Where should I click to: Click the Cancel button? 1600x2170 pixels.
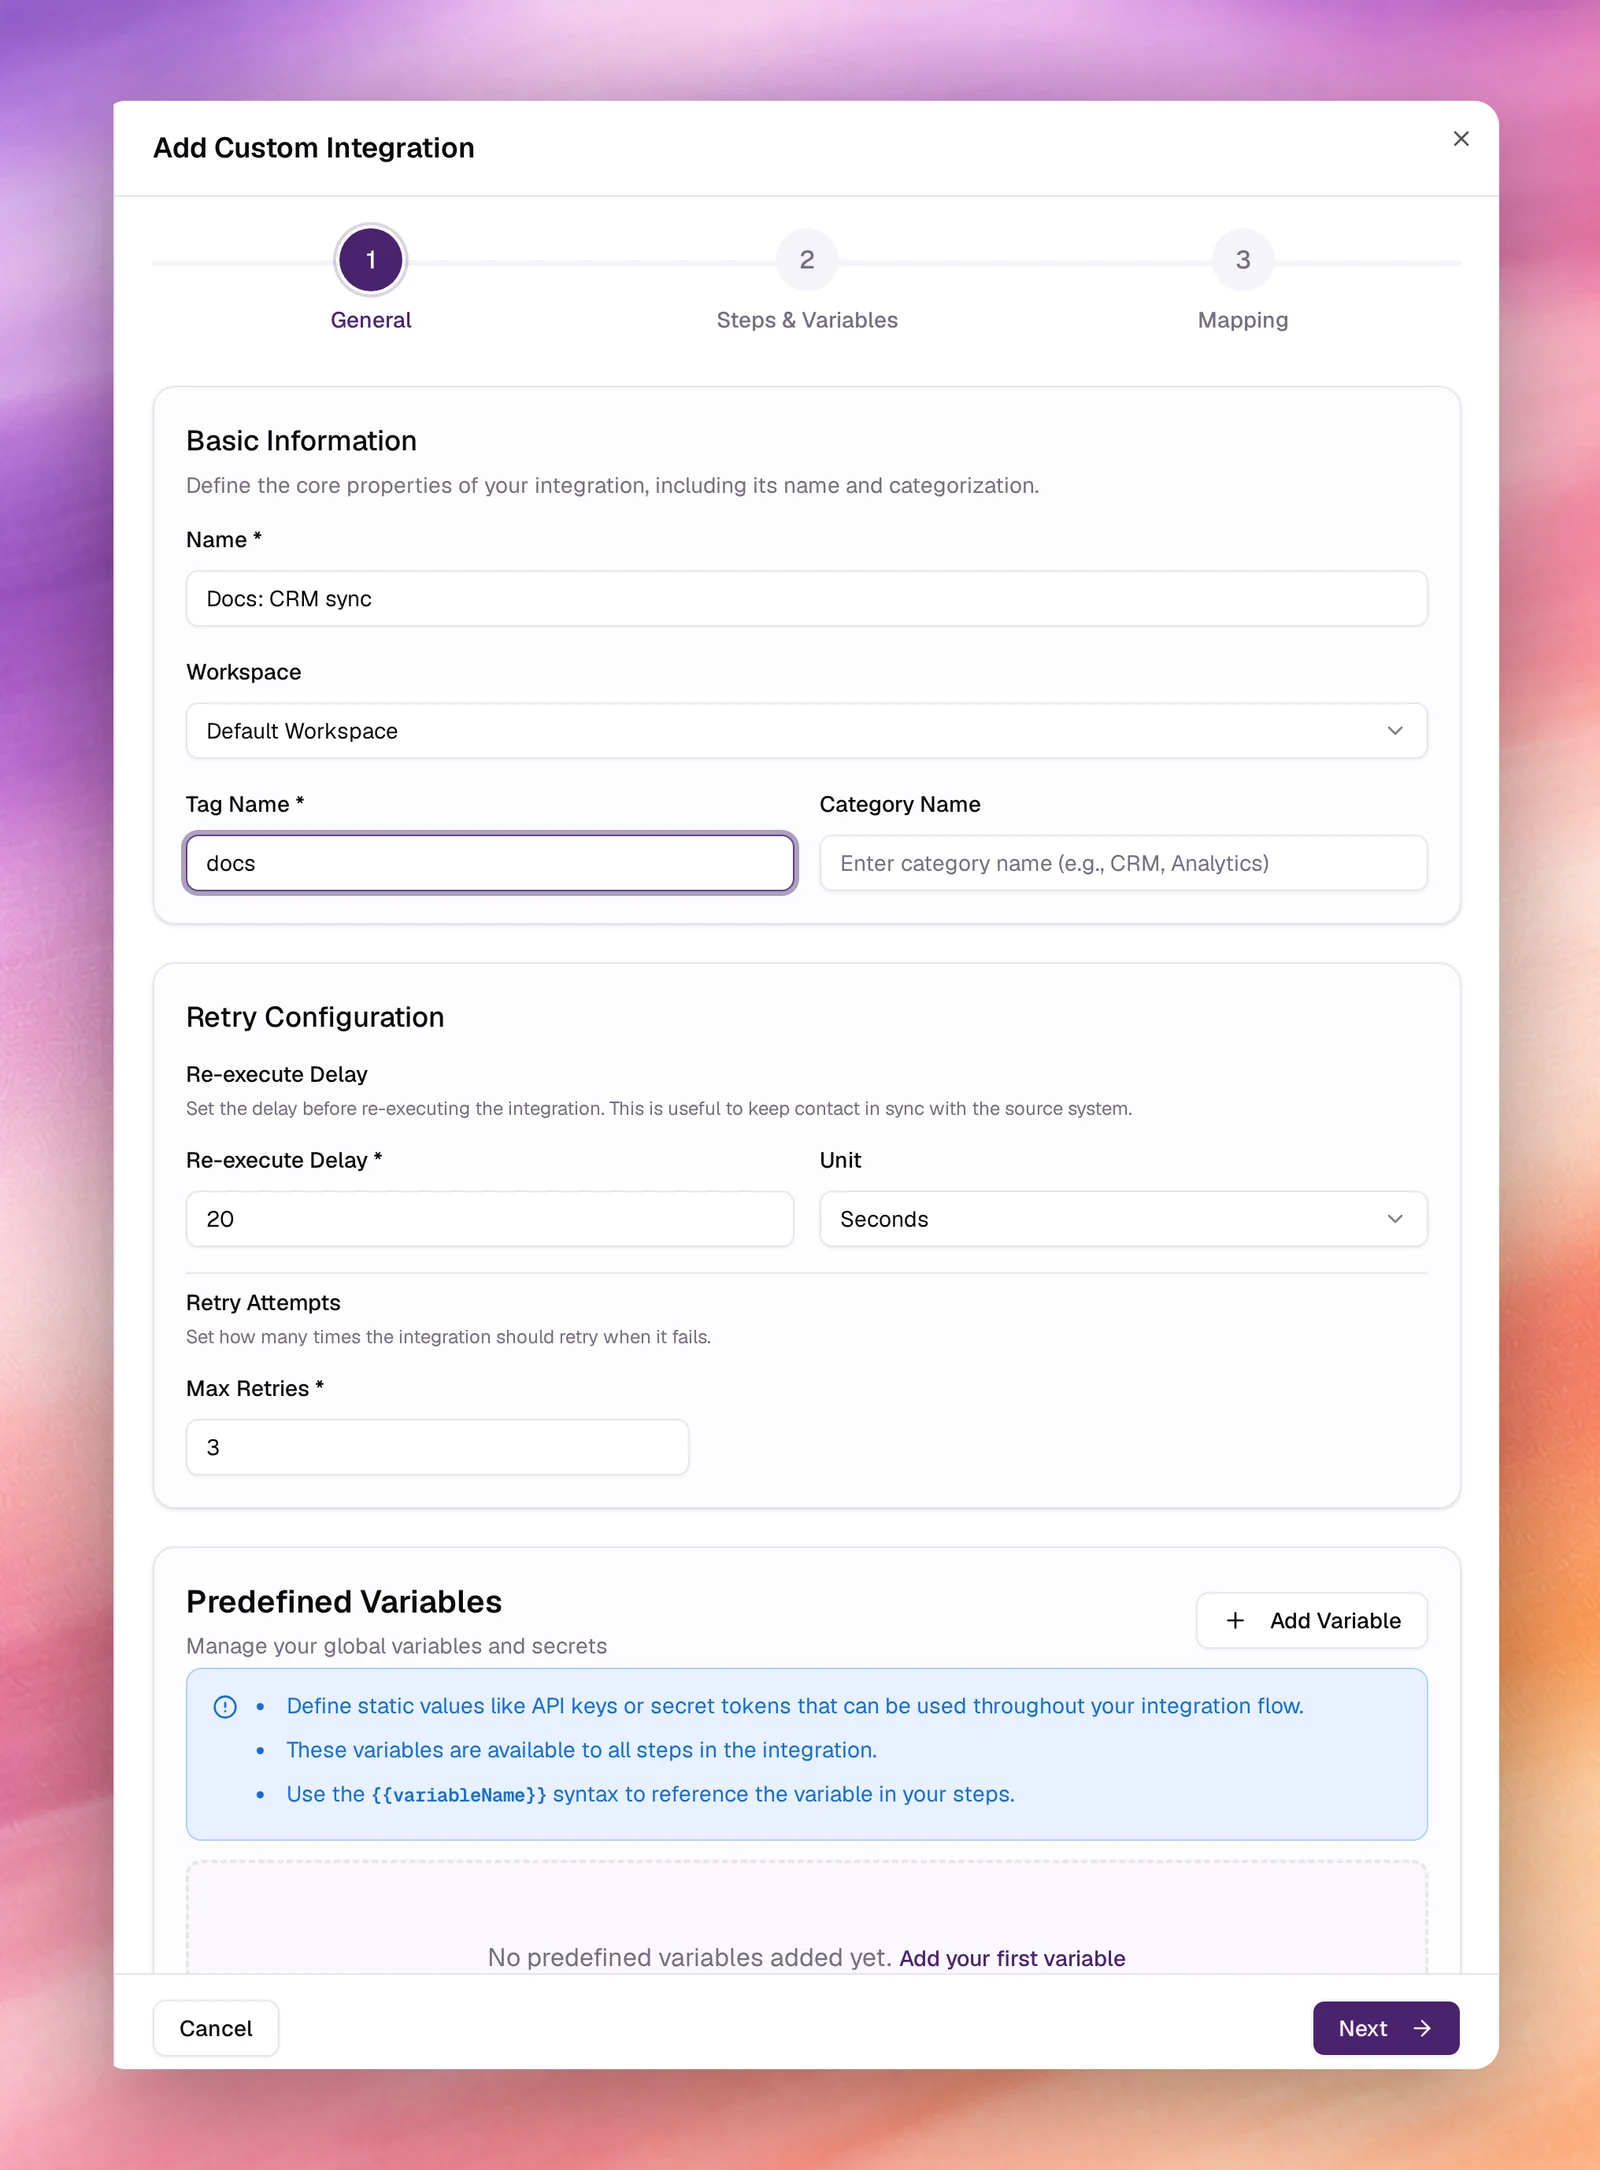tap(216, 2028)
